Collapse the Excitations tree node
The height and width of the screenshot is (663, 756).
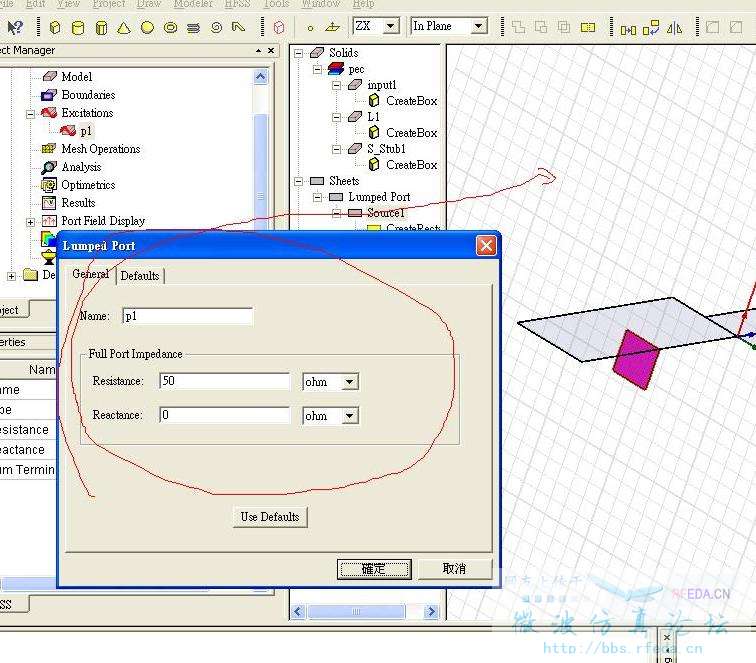[30, 114]
